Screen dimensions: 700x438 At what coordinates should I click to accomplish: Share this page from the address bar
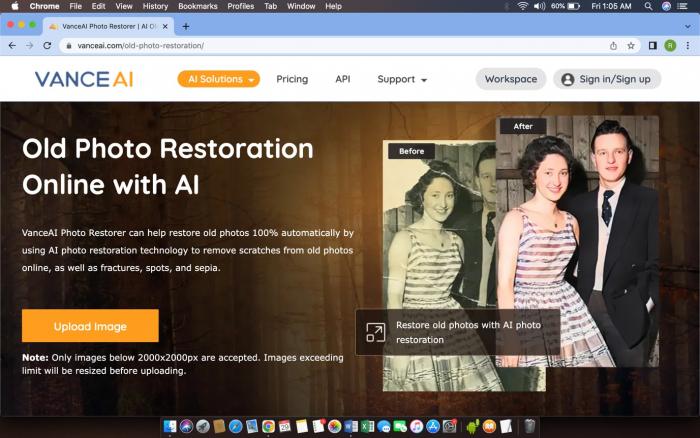click(x=613, y=46)
